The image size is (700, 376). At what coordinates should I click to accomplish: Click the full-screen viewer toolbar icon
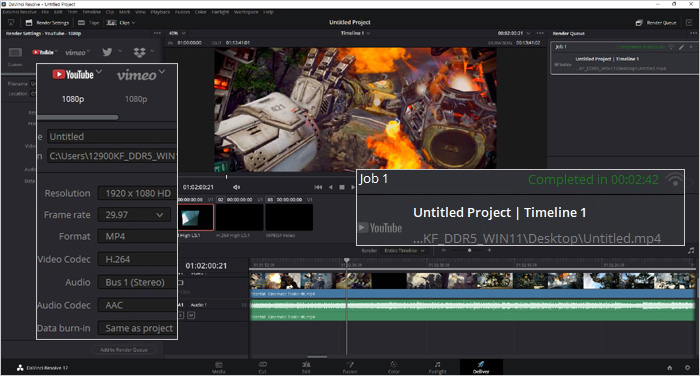coord(11,22)
